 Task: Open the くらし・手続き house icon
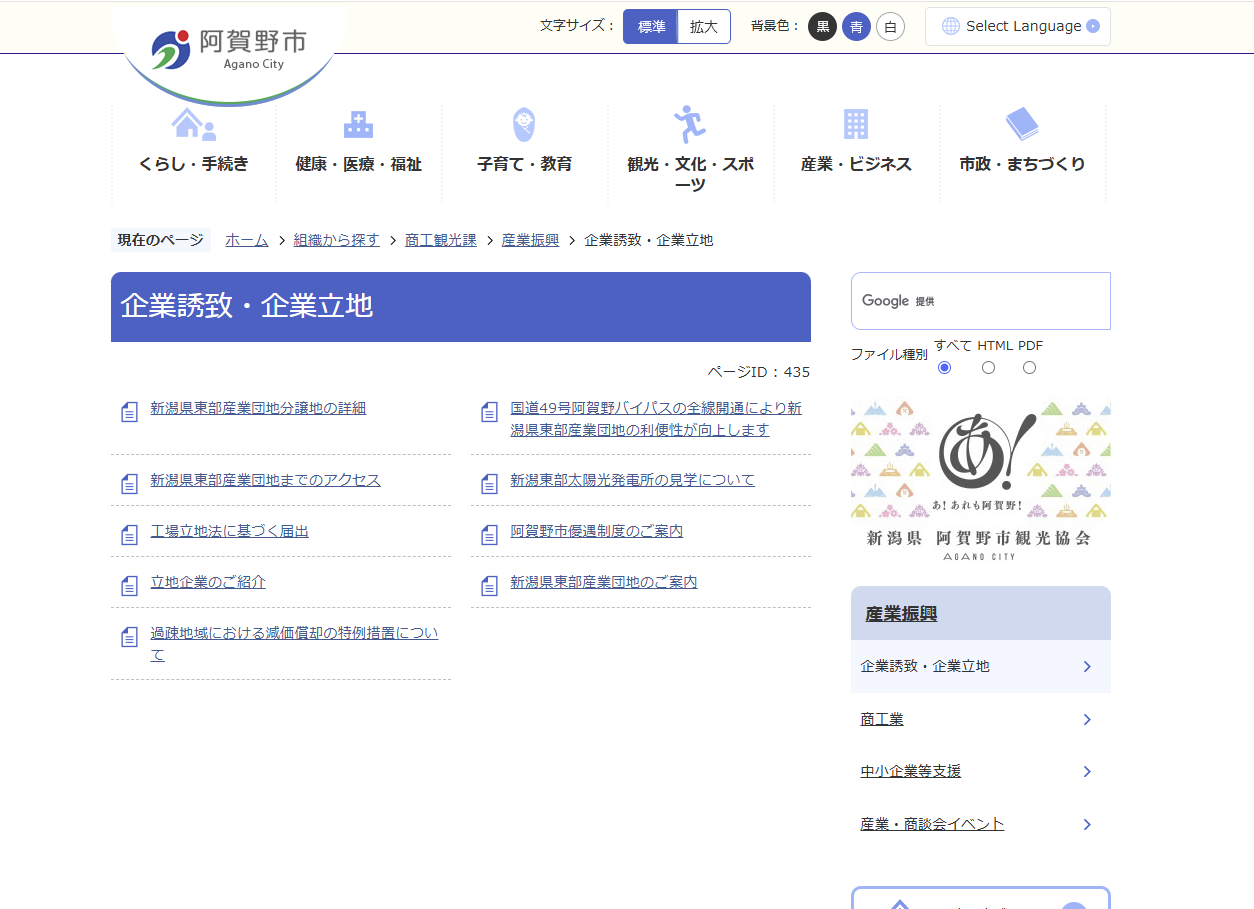point(194,124)
